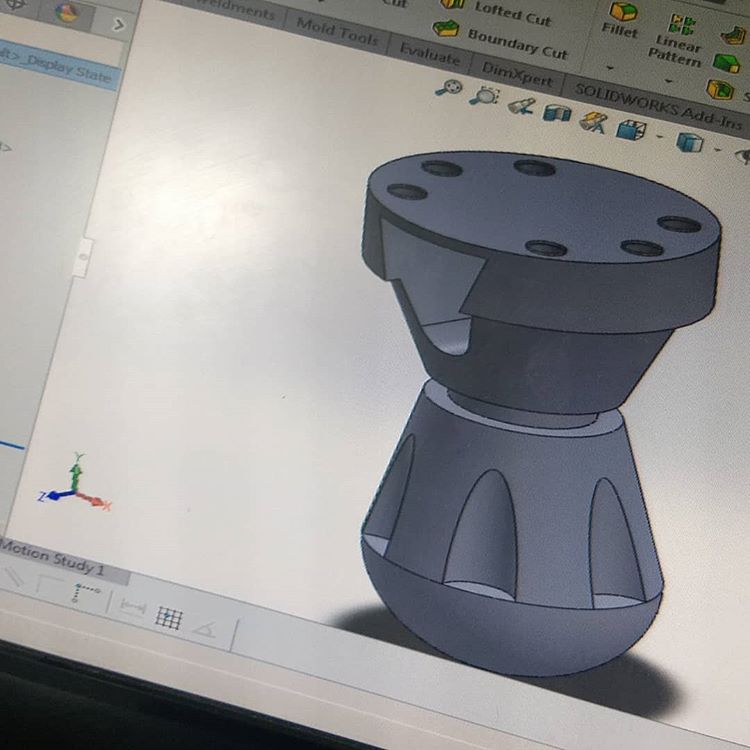Screen dimensions: 750x750
Task: Open the Evaluate tab
Action: point(429,53)
